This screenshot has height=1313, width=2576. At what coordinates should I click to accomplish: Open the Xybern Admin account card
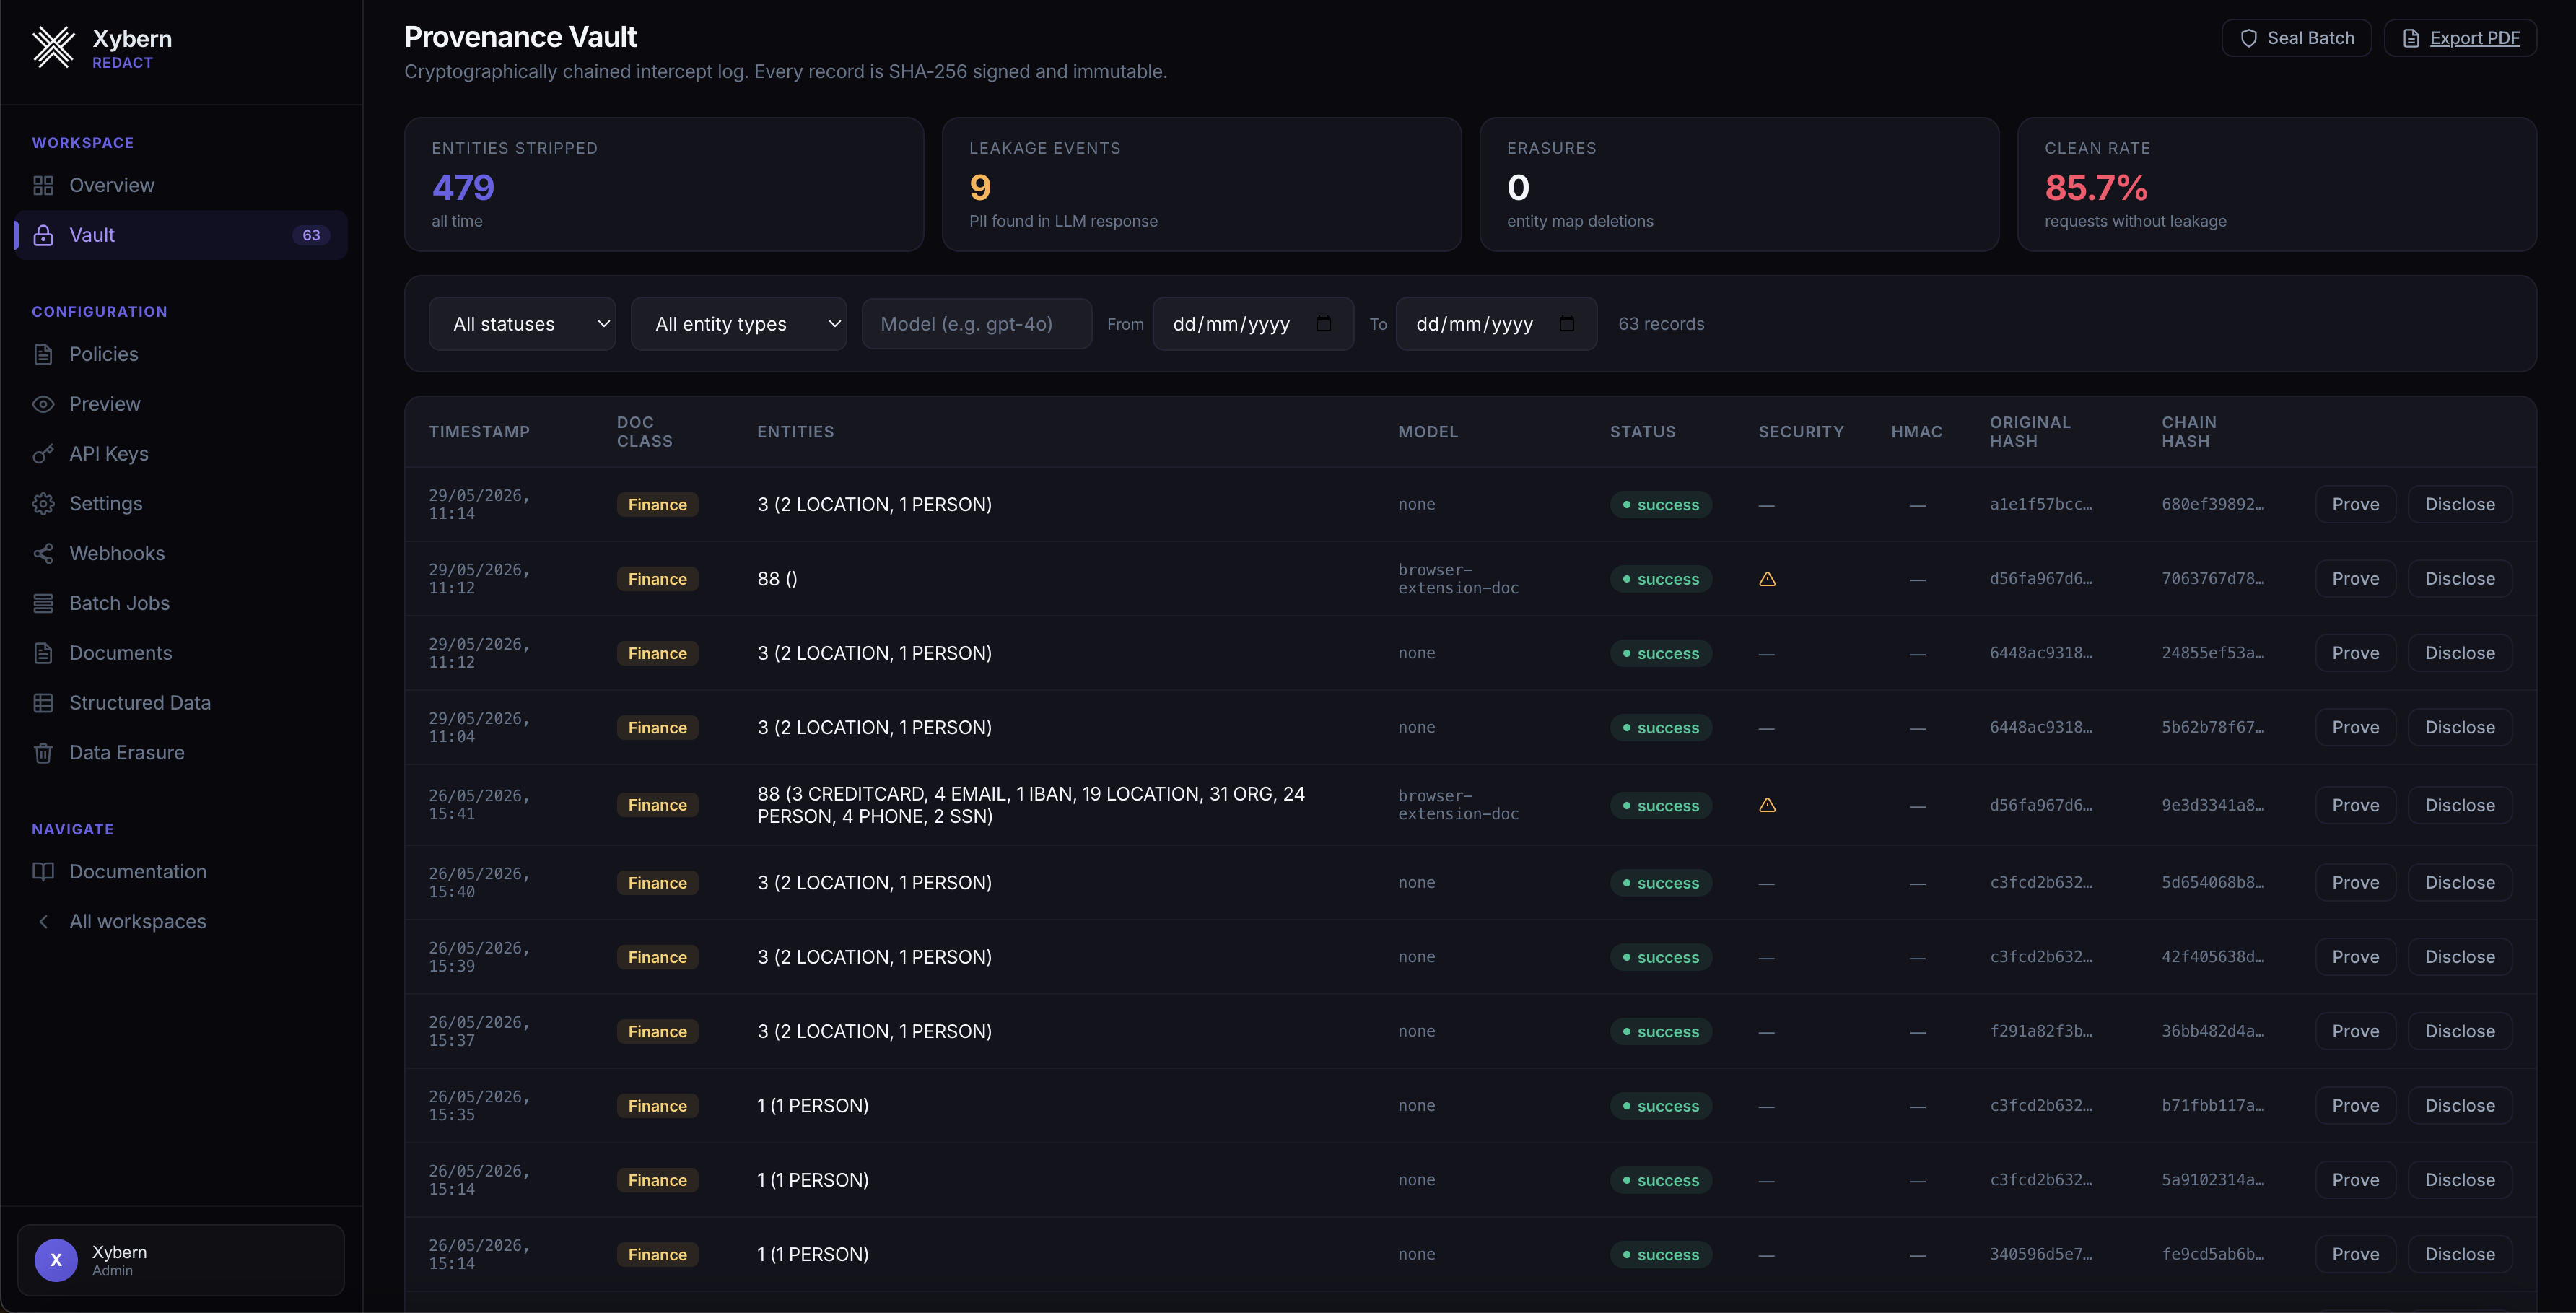[181, 1260]
